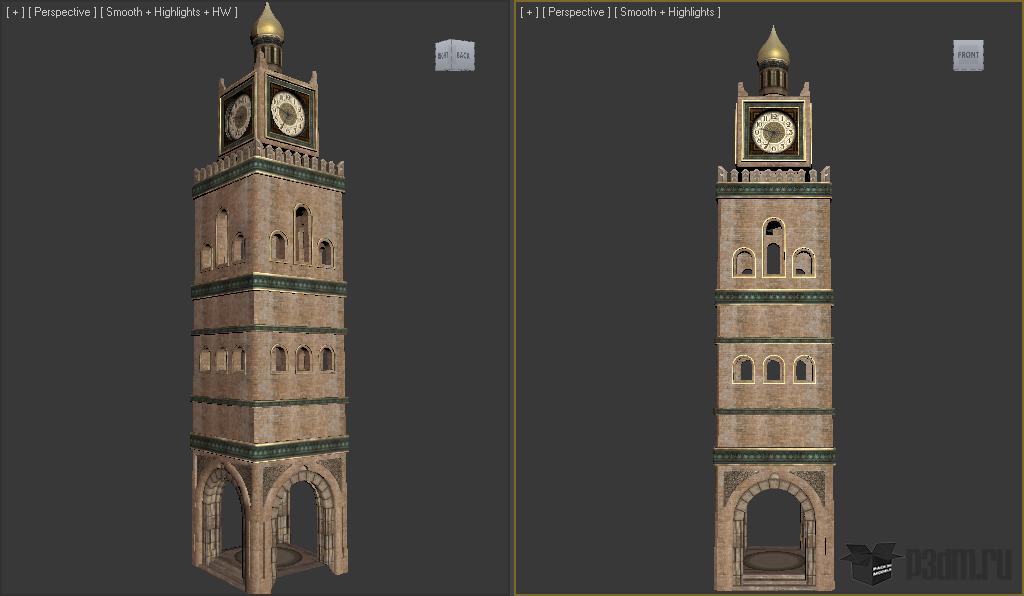Click the FRONT face of the right ViewCube
Screen dimensions: 1024x596
(968, 55)
